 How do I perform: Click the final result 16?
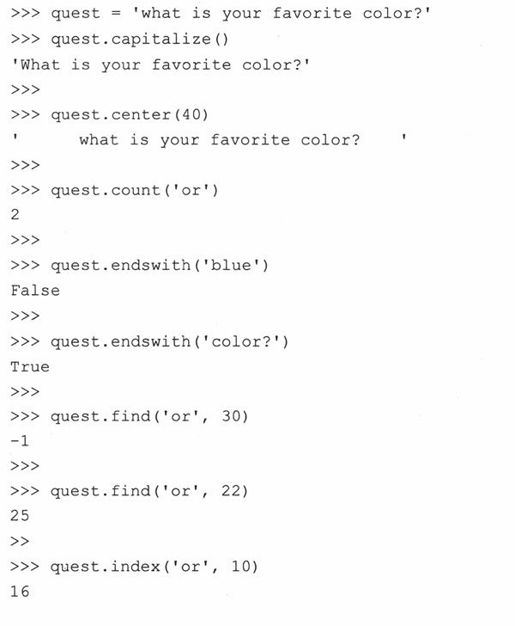(20, 592)
